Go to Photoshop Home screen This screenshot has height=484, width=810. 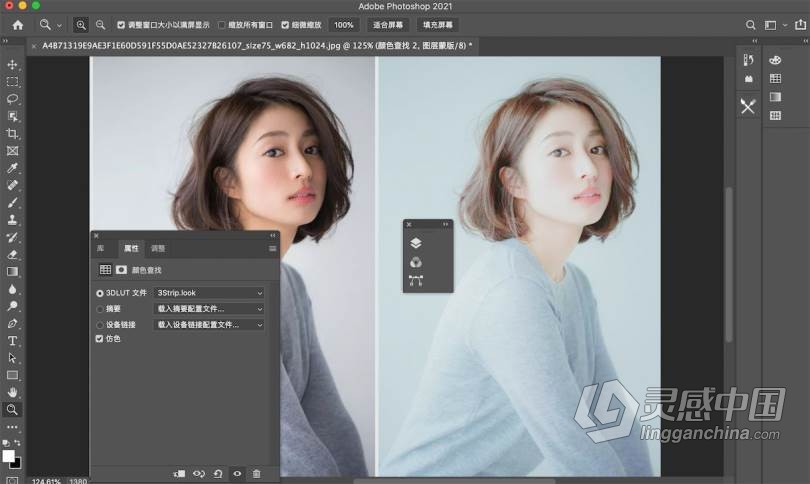coord(18,25)
